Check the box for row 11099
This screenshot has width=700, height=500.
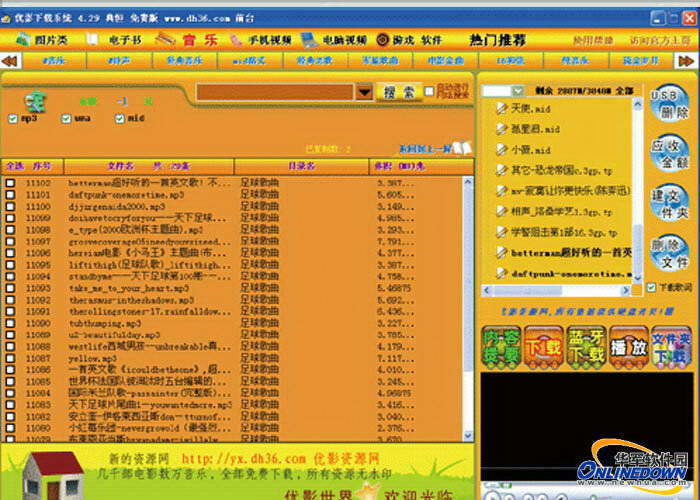coord(10,218)
